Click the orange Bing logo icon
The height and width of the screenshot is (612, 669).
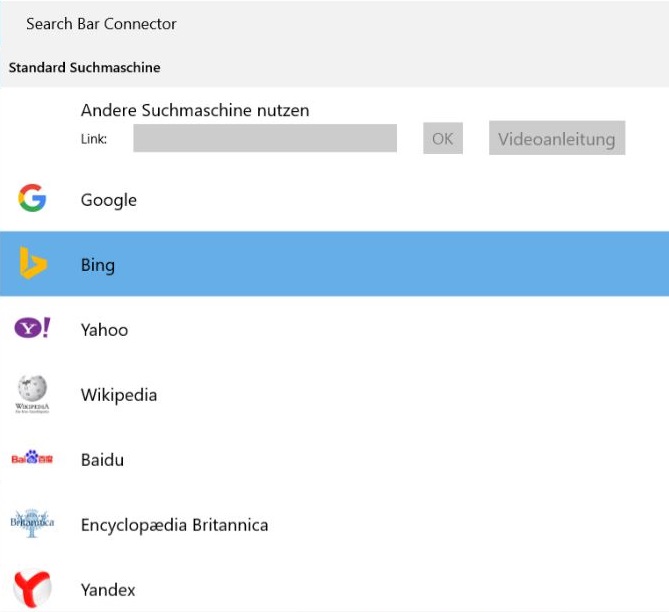tap(33, 263)
